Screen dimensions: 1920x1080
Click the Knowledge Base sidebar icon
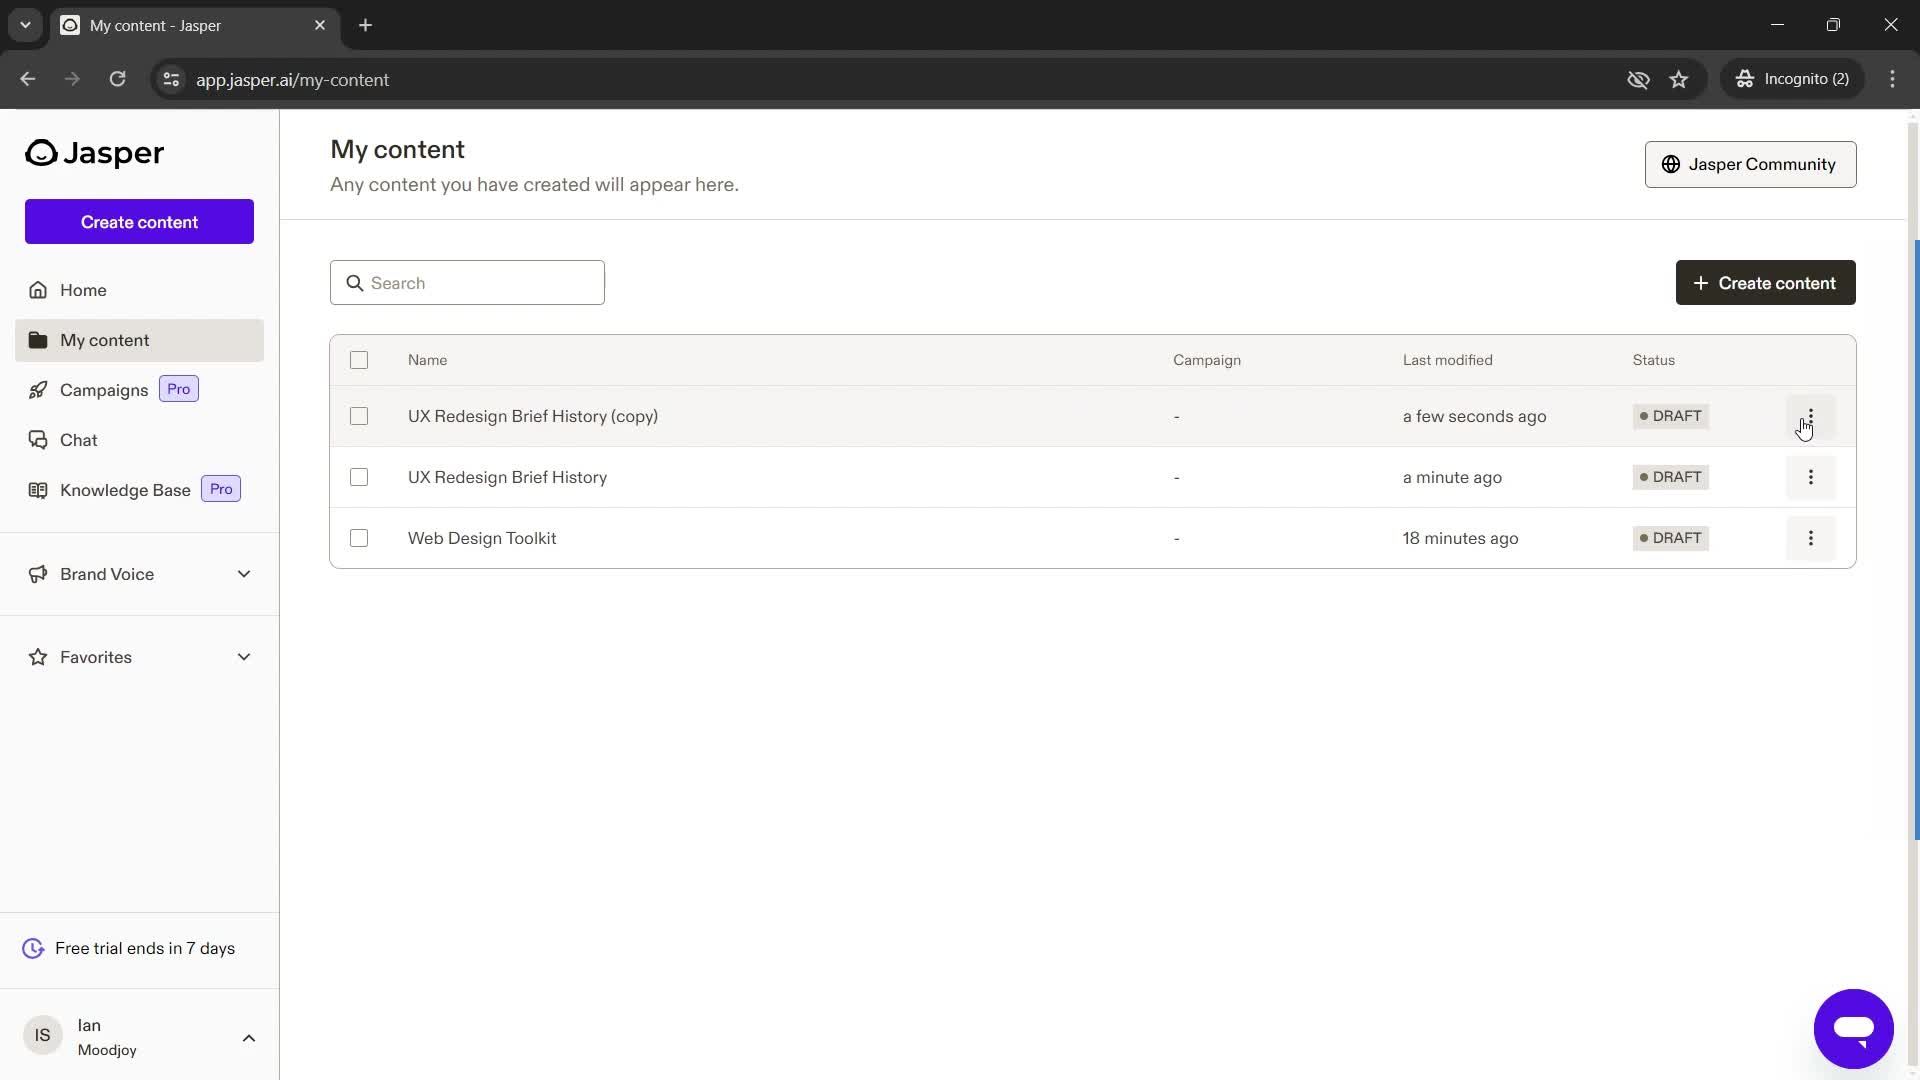(37, 488)
